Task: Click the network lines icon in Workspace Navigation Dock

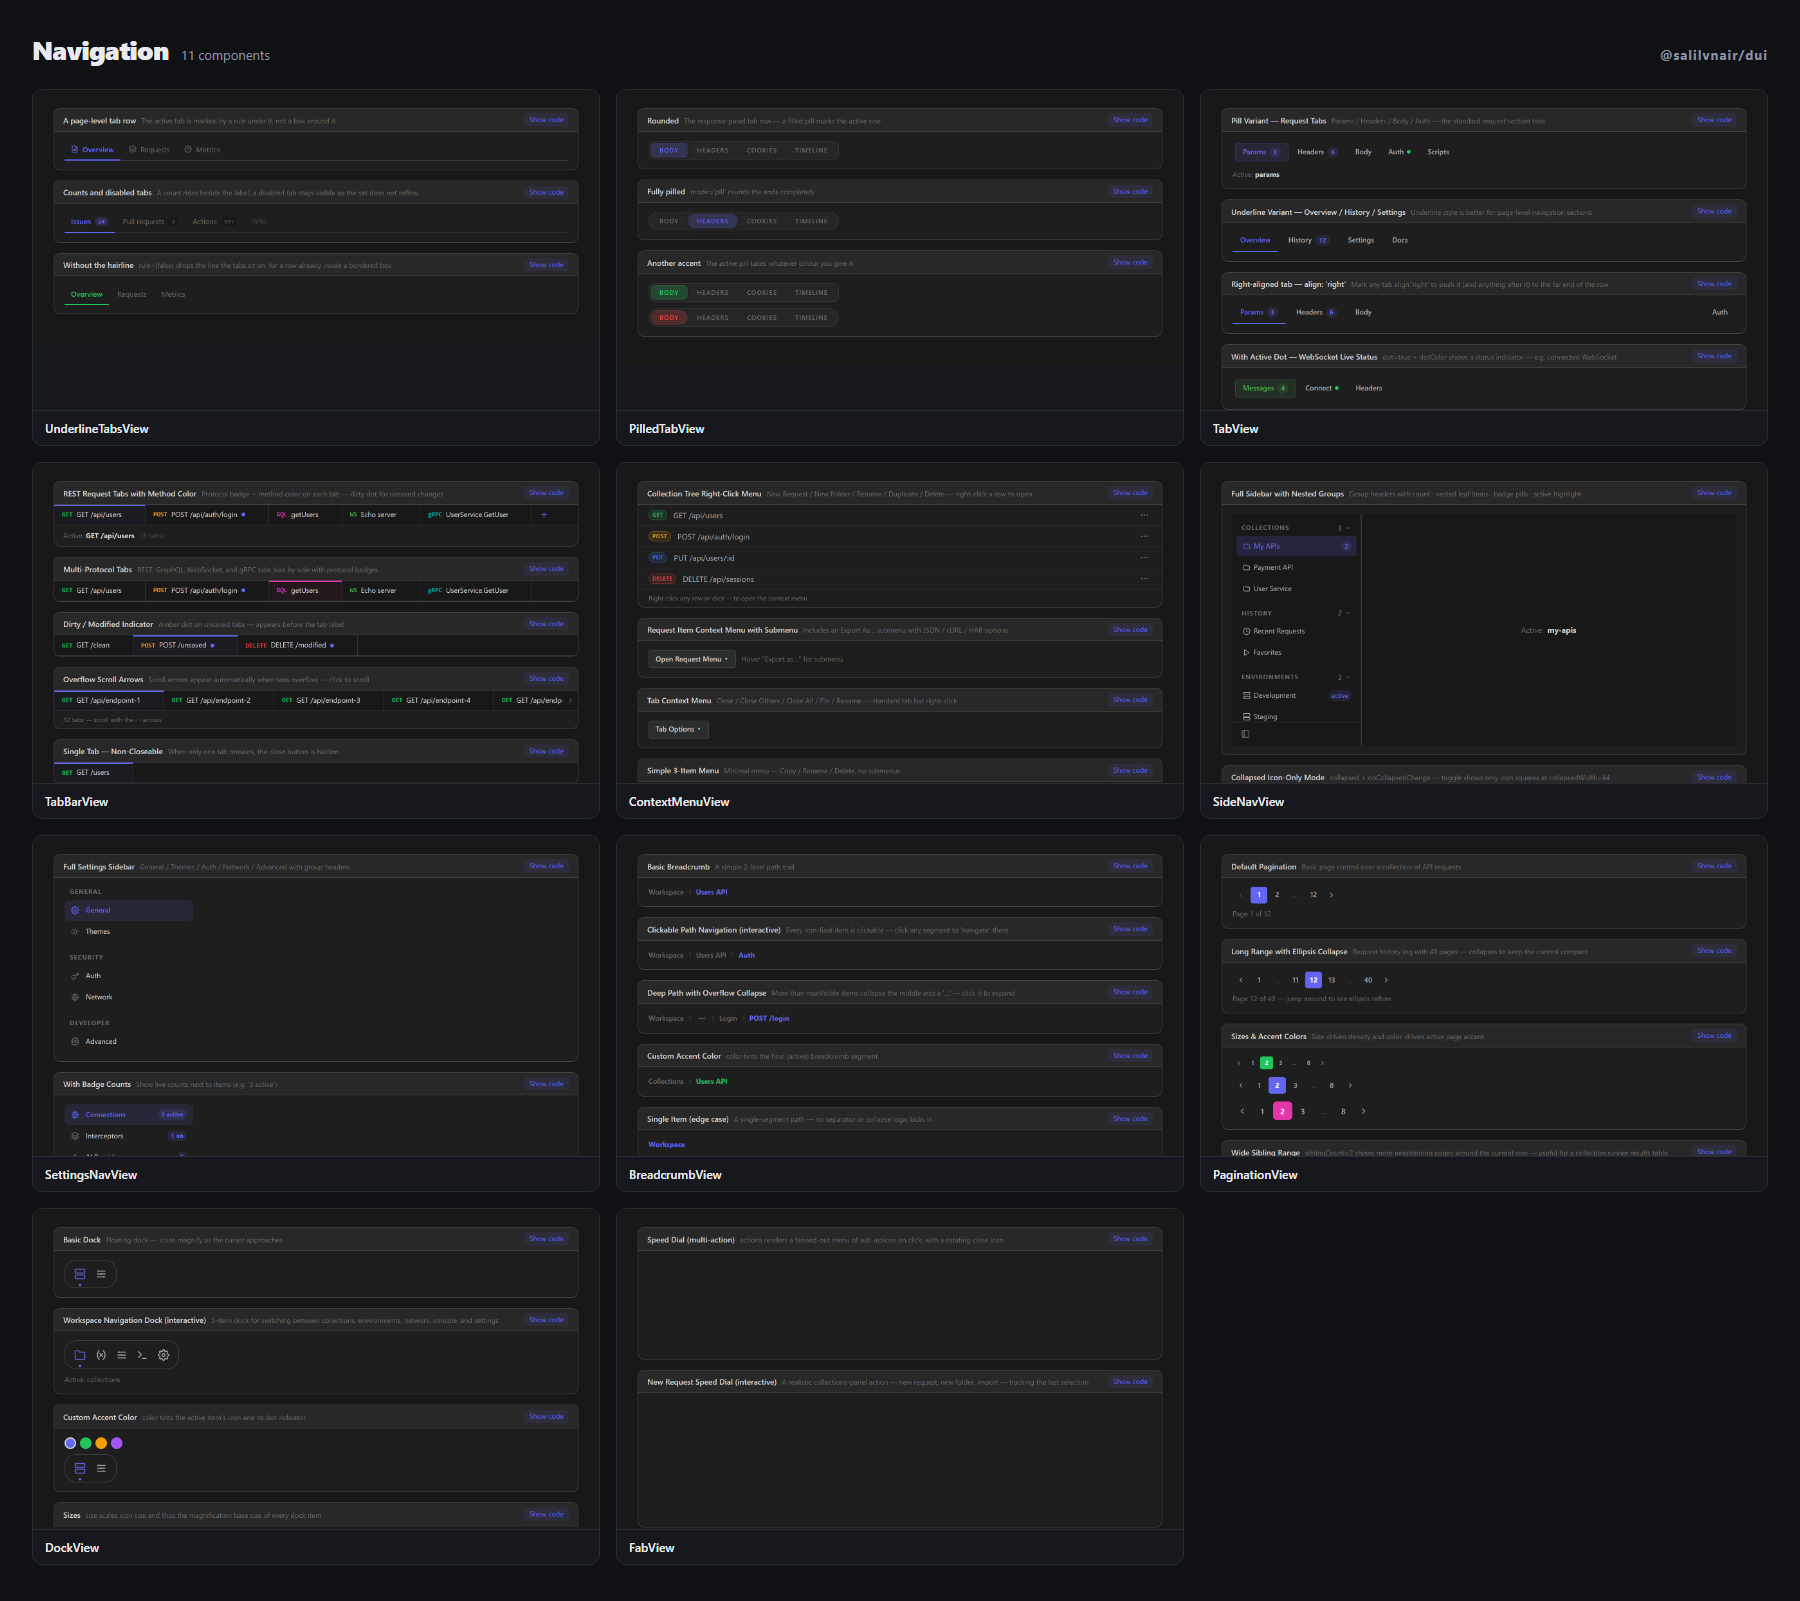Action: click(122, 1355)
